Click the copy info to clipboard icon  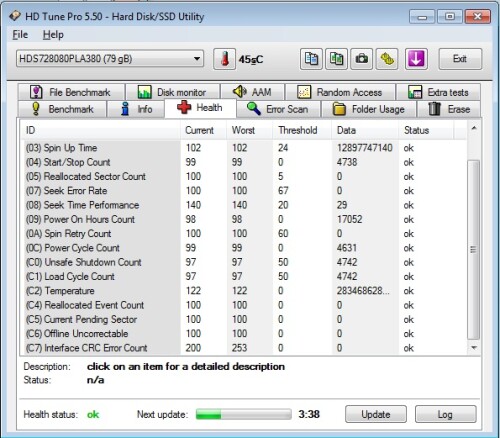click(311, 59)
